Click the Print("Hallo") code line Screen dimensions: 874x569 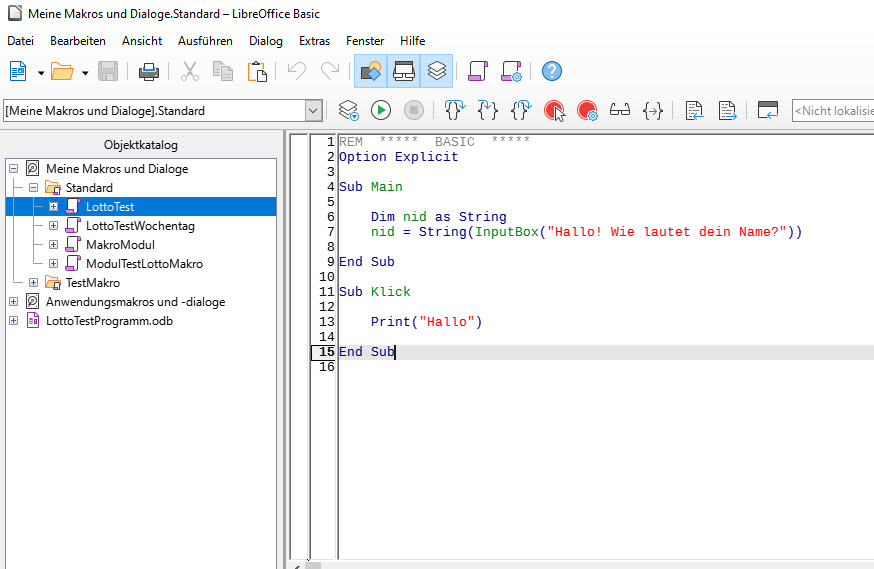click(x=426, y=322)
